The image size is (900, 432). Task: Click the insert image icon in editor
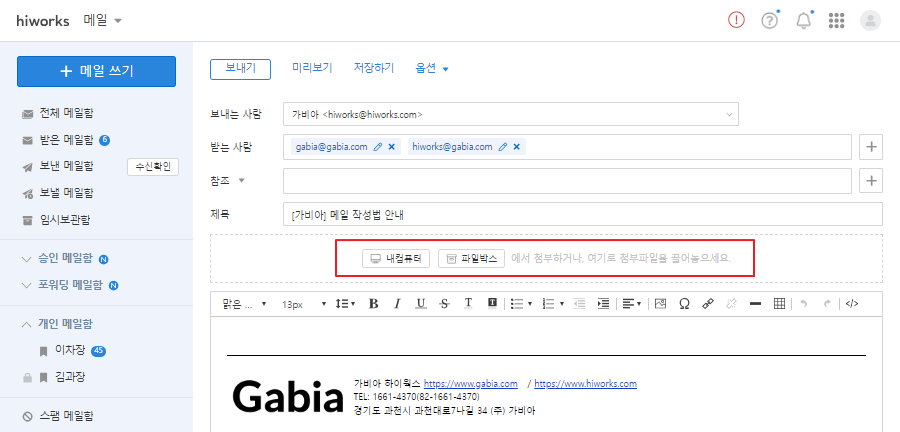660,303
